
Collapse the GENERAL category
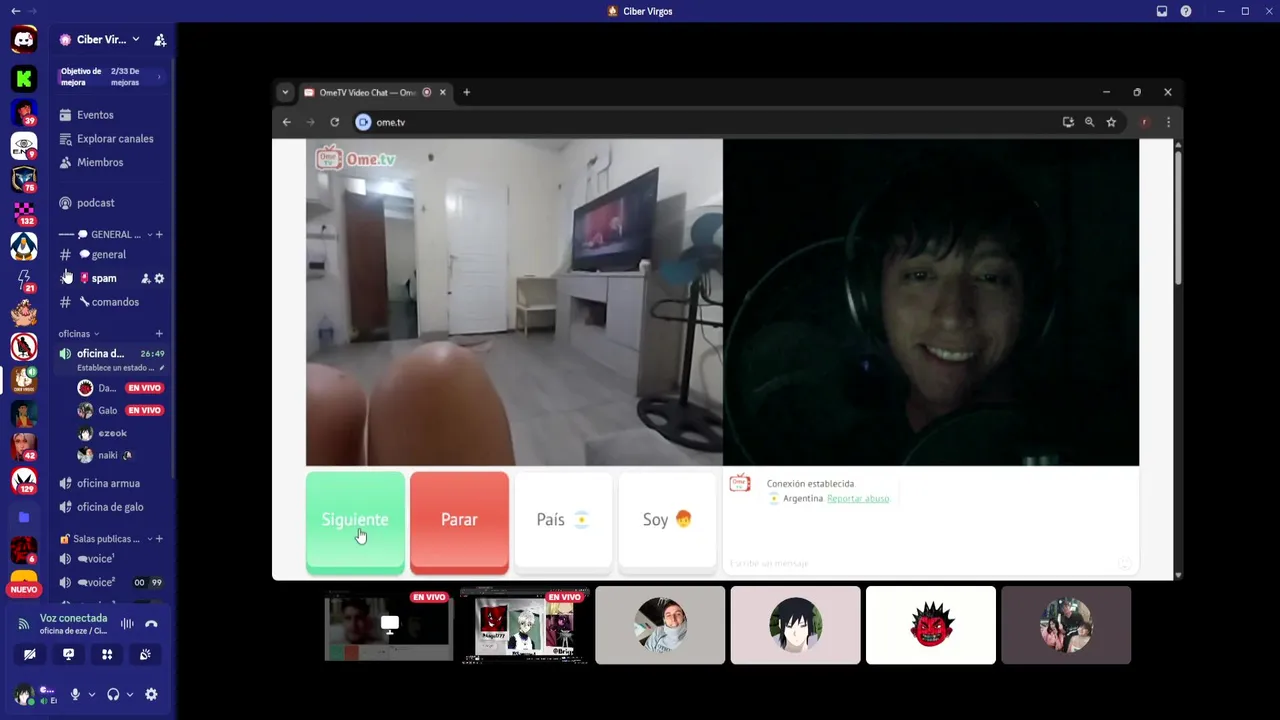[150, 235]
